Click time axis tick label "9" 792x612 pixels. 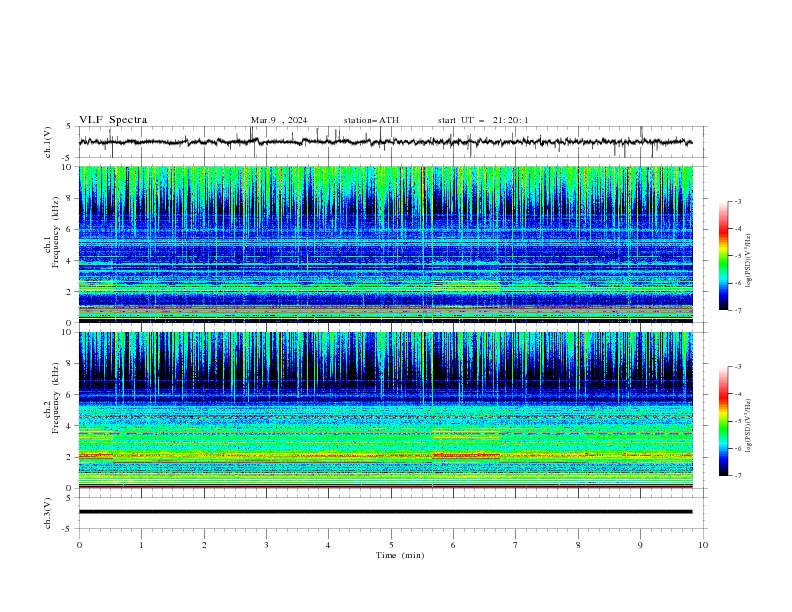tap(640, 545)
